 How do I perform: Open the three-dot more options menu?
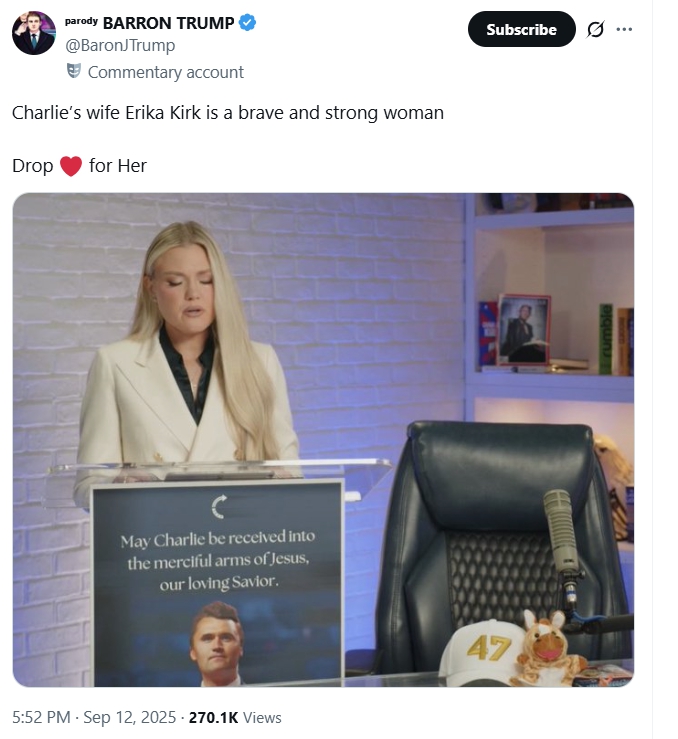624,29
